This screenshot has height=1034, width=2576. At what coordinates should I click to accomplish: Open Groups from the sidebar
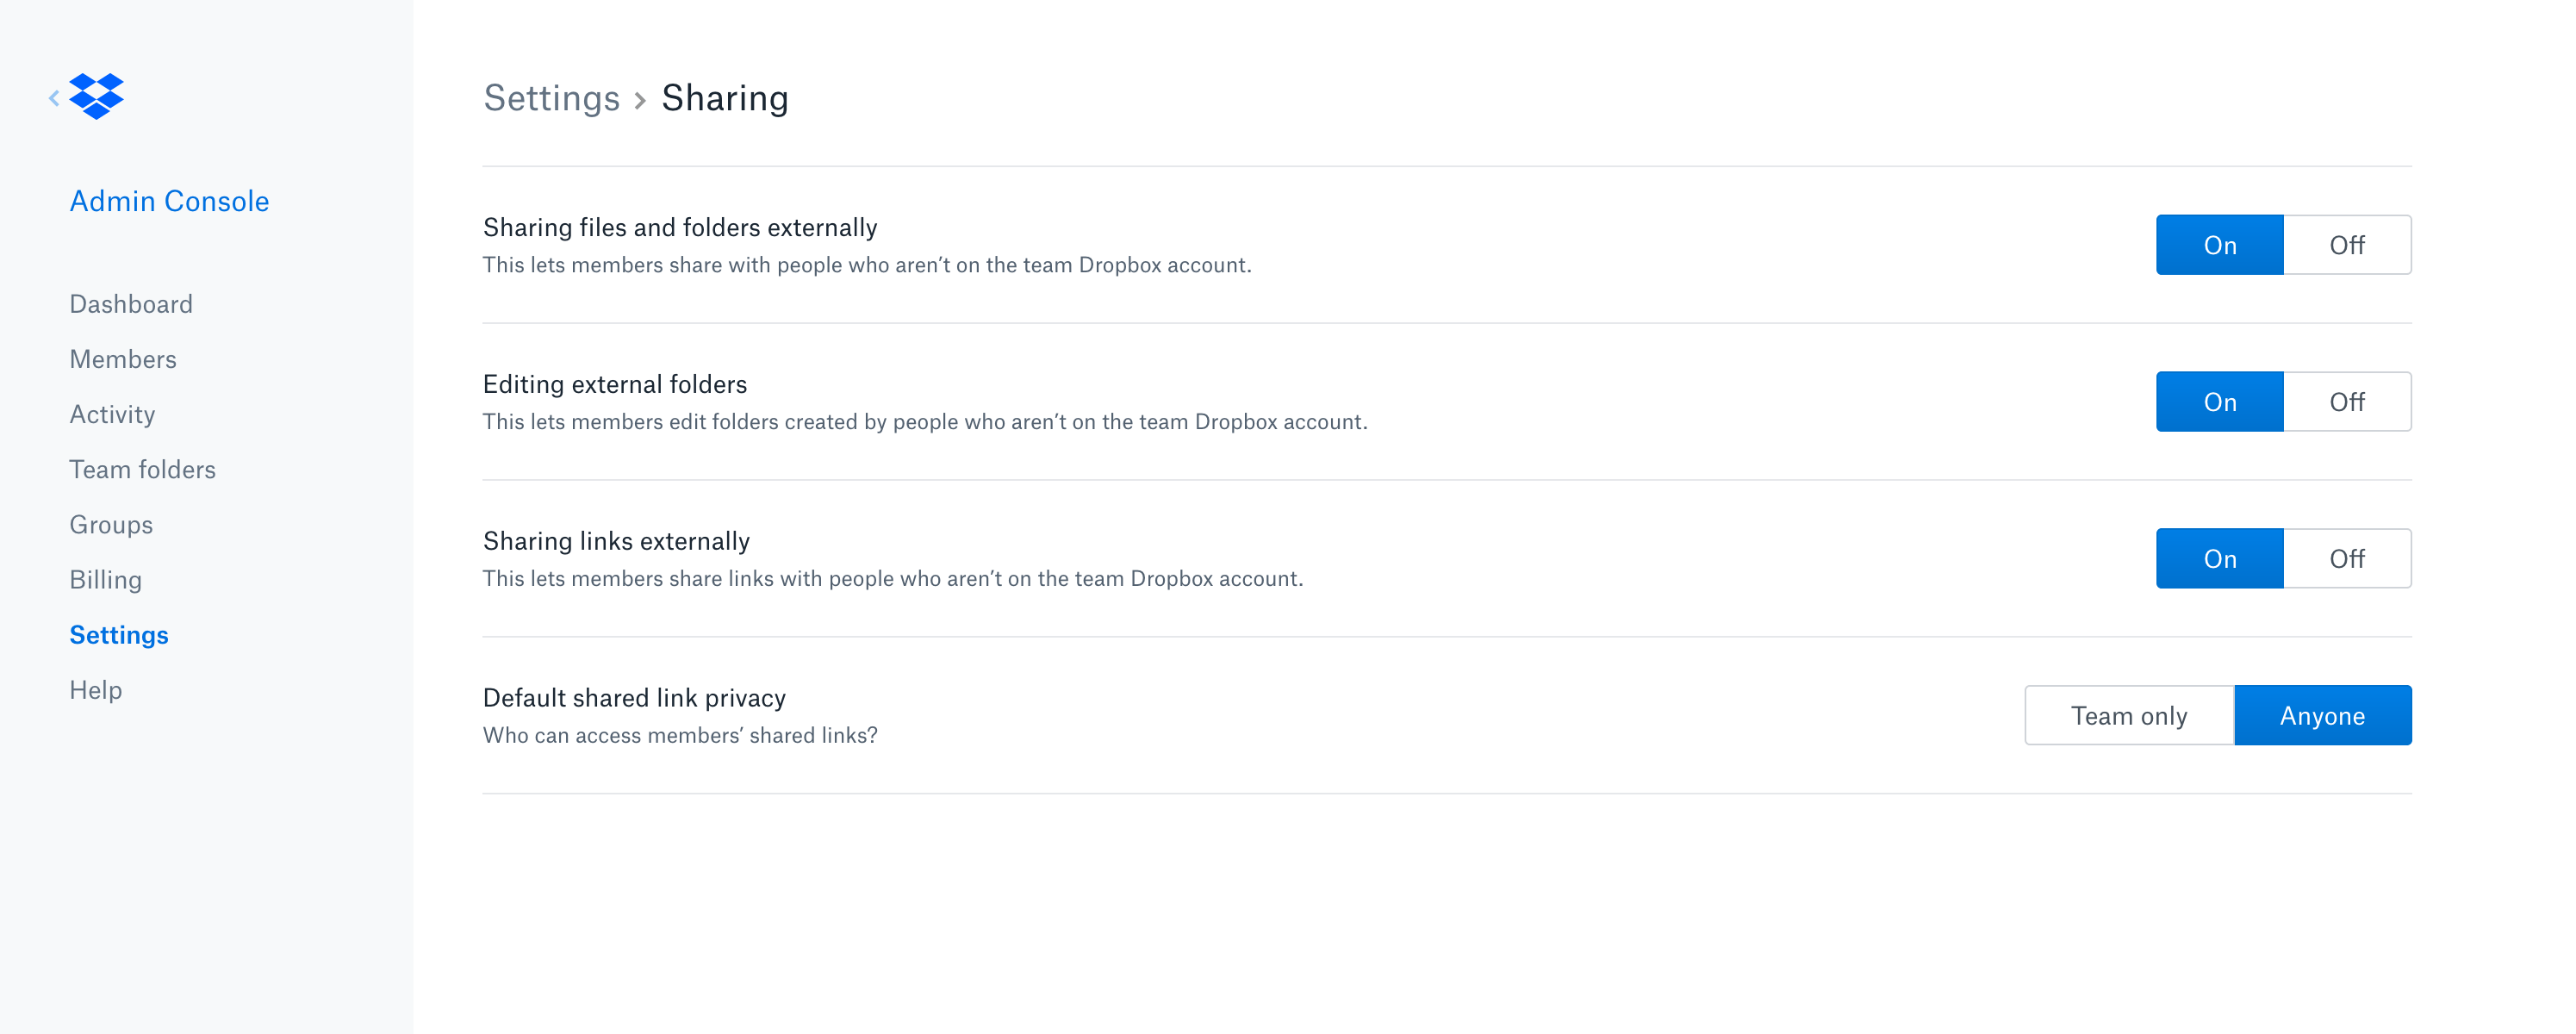point(111,525)
